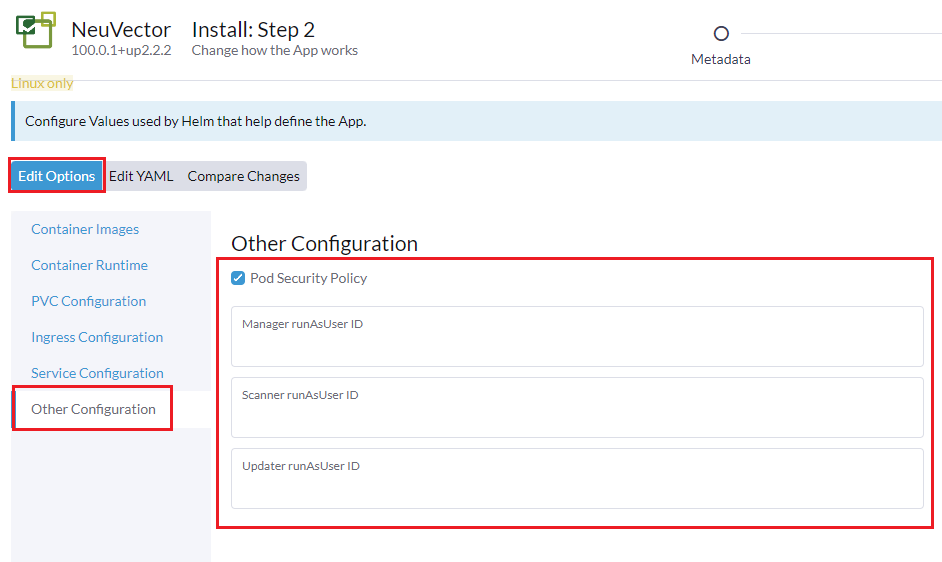The height and width of the screenshot is (562, 942).
Task: Switch to Edit YAML view
Action: coord(141,176)
